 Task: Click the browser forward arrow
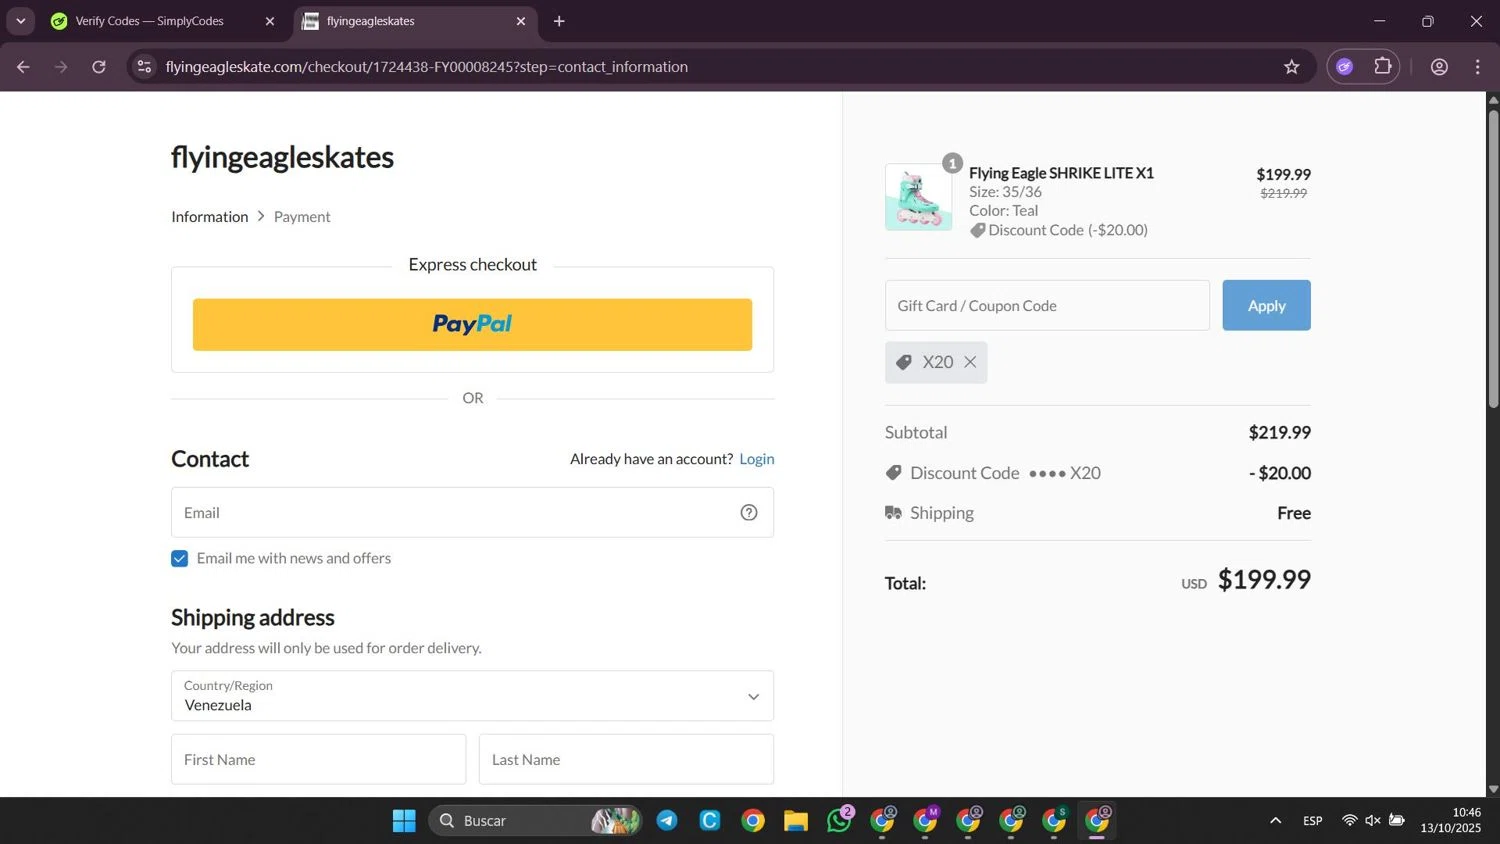(x=61, y=67)
